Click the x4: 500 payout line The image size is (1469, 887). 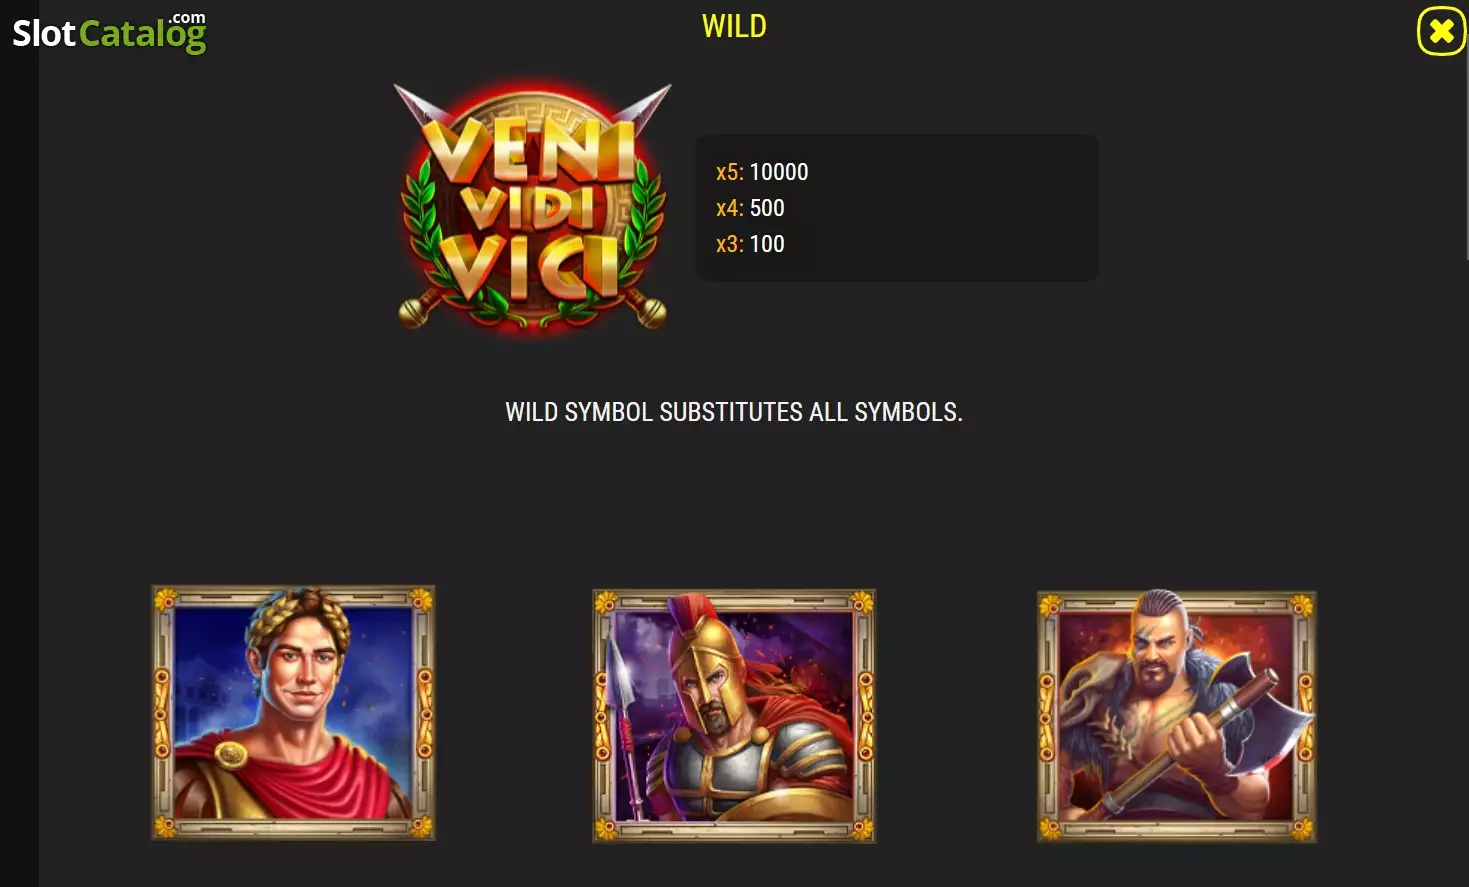pyautogui.click(x=750, y=208)
